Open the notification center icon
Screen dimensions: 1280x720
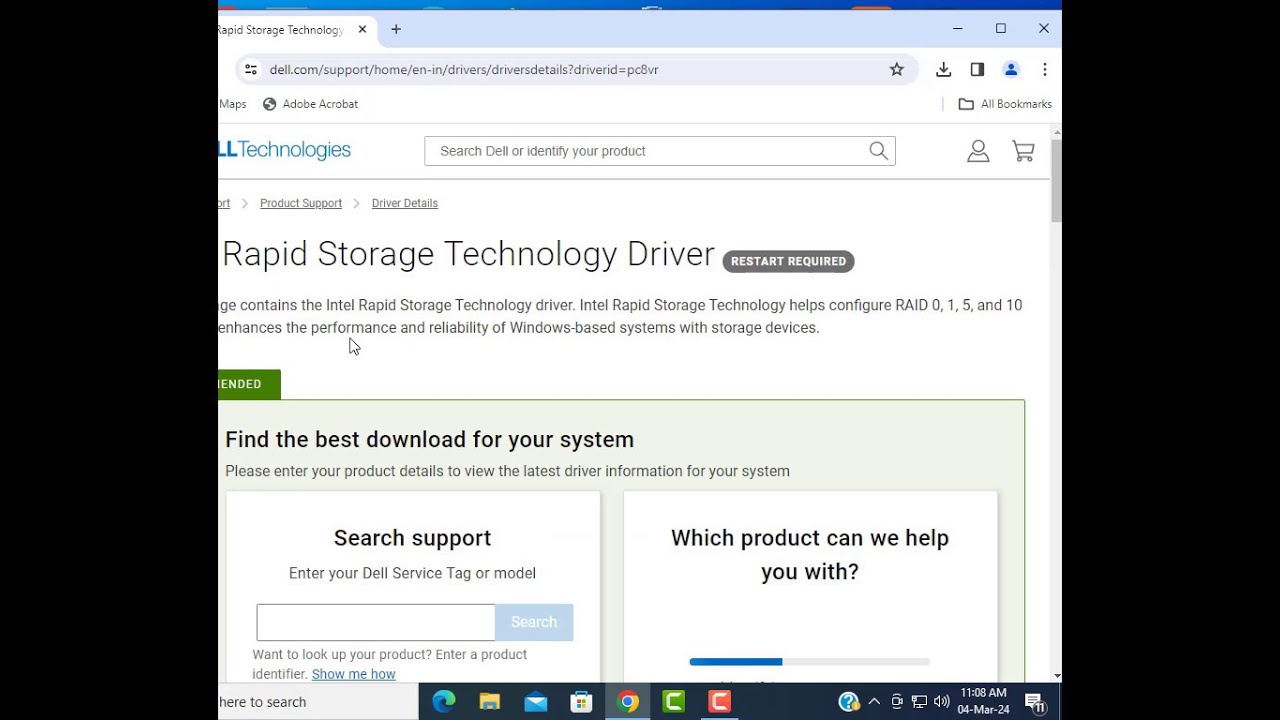click(x=1036, y=702)
